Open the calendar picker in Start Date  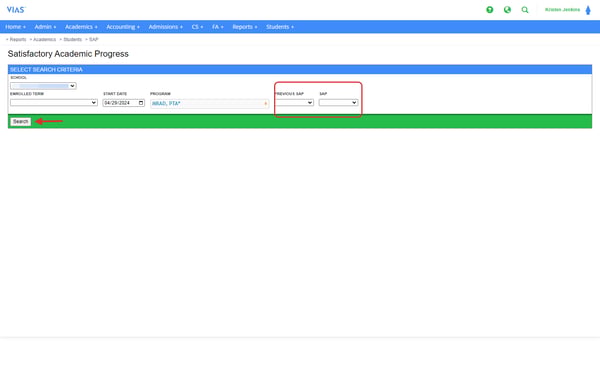coord(141,103)
